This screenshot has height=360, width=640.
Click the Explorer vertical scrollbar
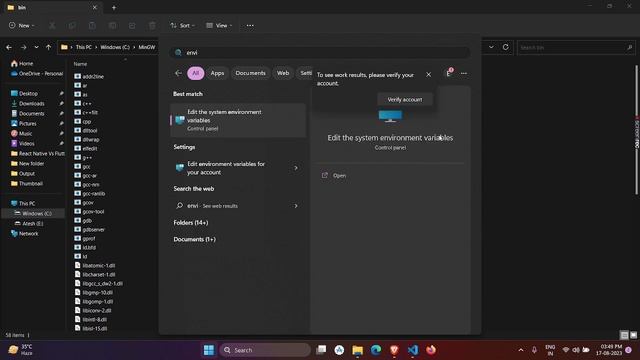click(x=636, y=131)
